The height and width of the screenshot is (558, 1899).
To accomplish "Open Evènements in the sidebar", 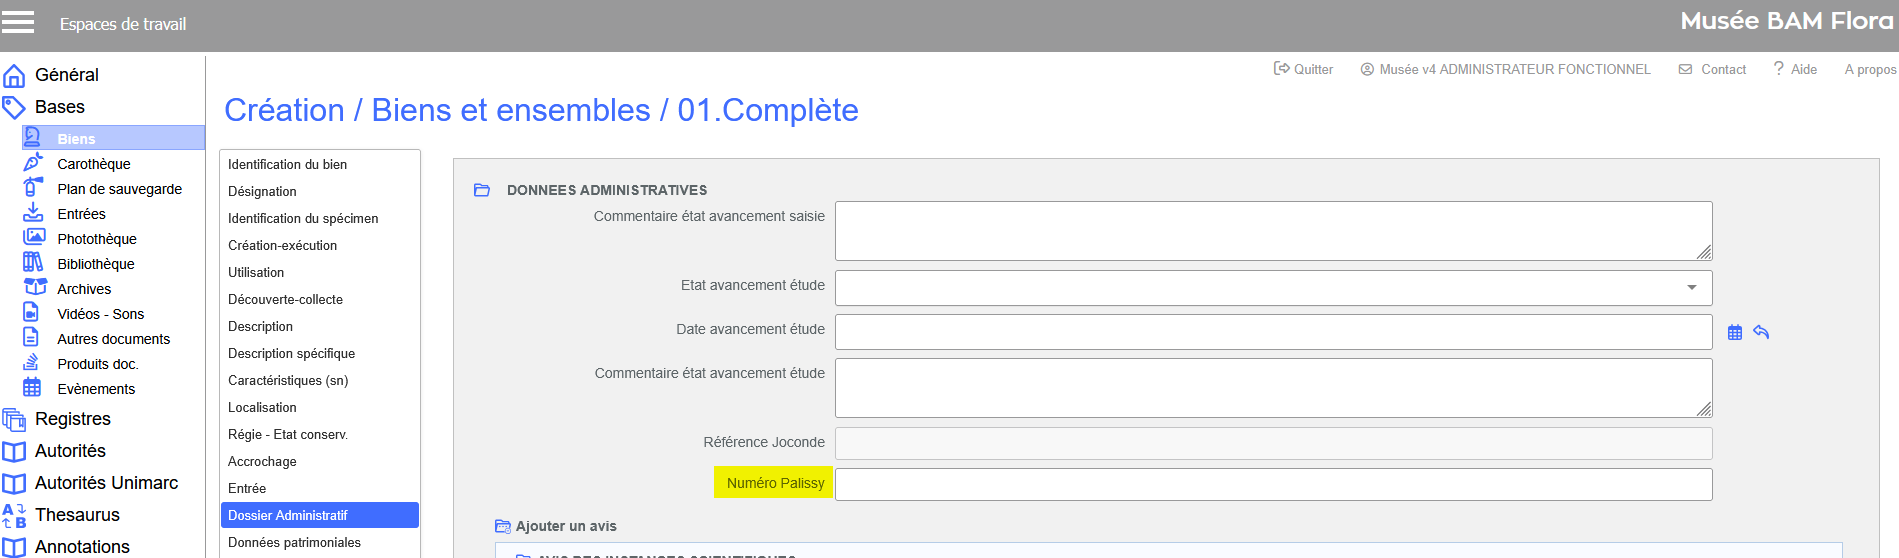I will [96, 389].
